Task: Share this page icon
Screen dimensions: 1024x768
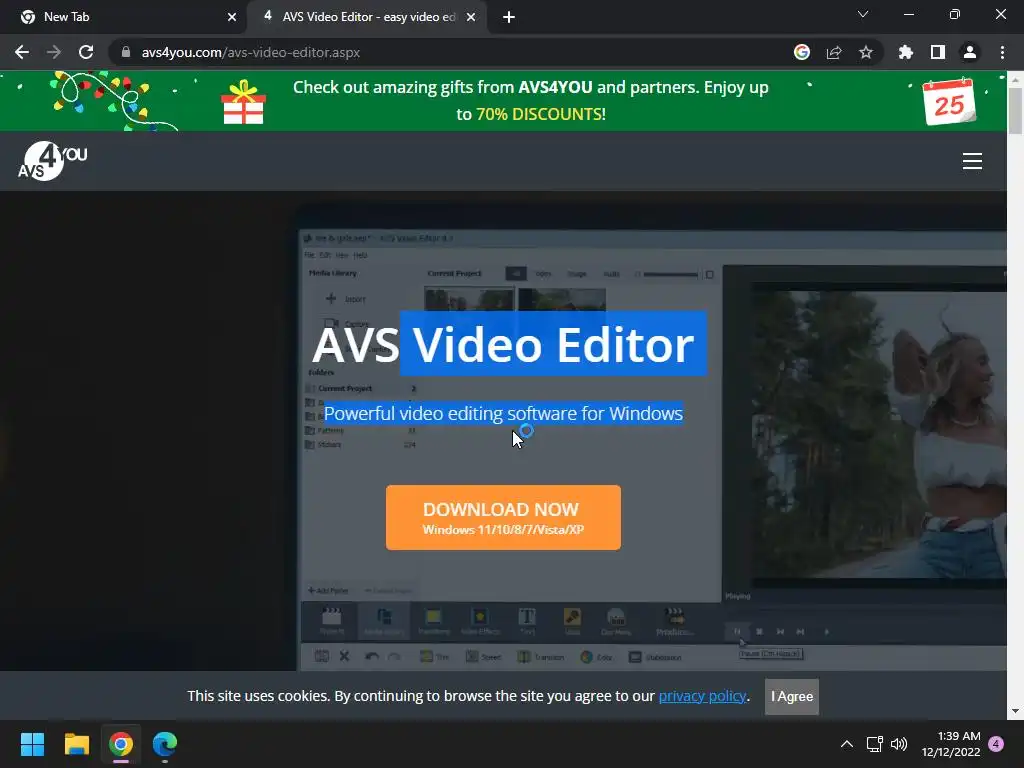Action: (834, 52)
